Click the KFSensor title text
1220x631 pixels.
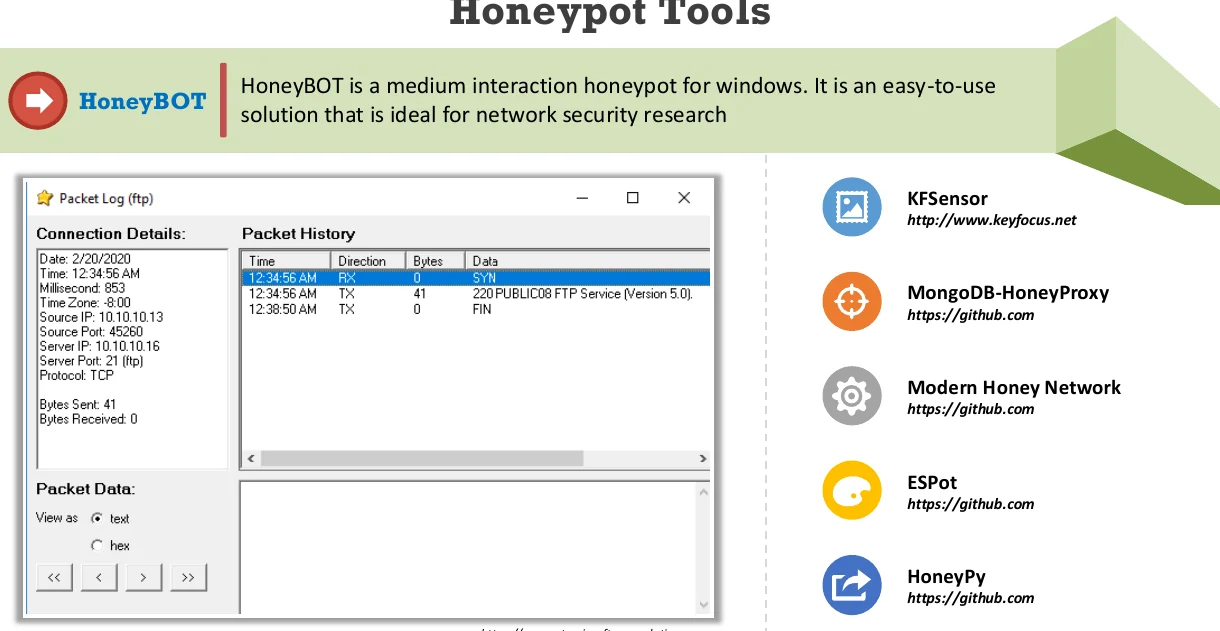947,199
